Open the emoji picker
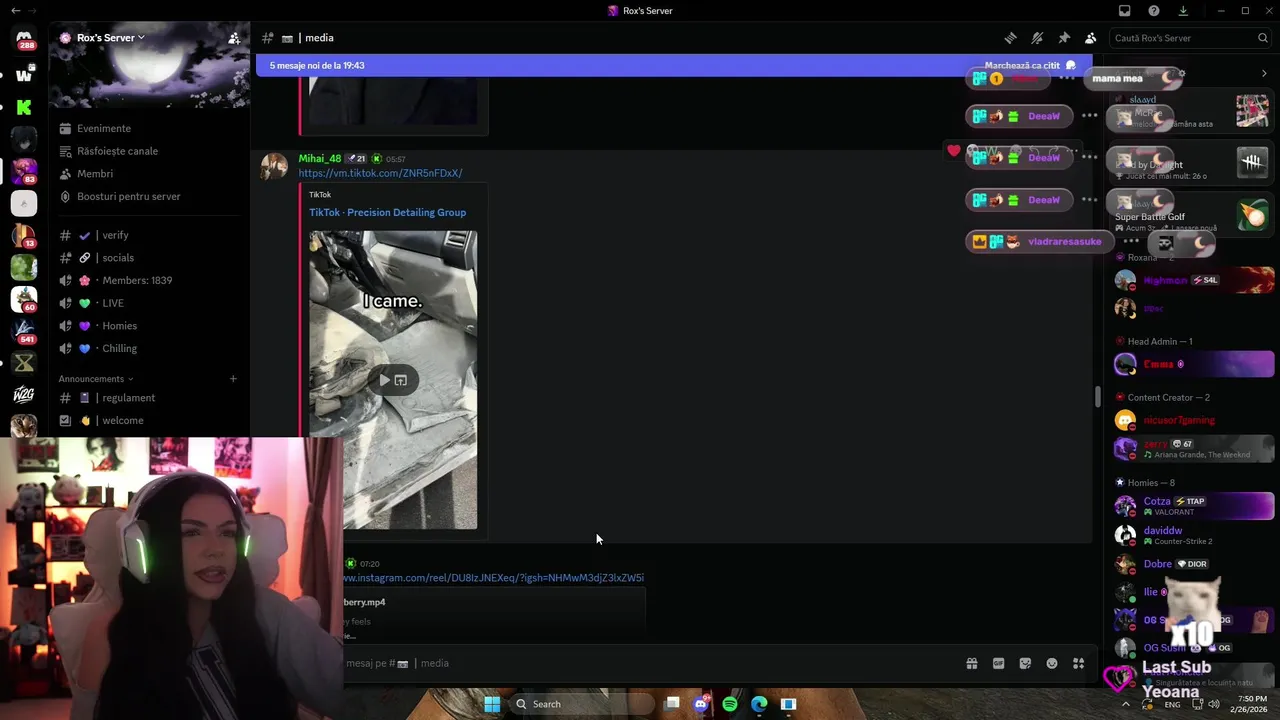This screenshot has height=720, width=1280. [x=1052, y=663]
